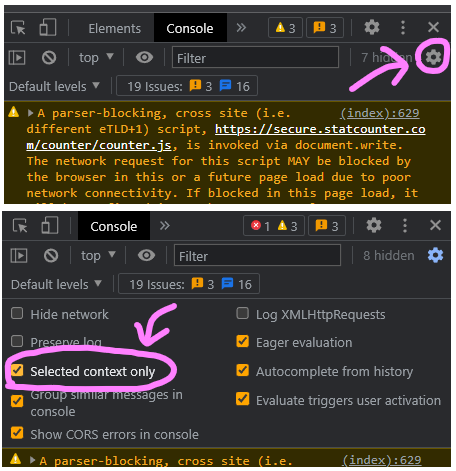Viewport: 456px width, 471px height.
Task: Click 19 Issues button in top panel
Action: coord(187,86)
